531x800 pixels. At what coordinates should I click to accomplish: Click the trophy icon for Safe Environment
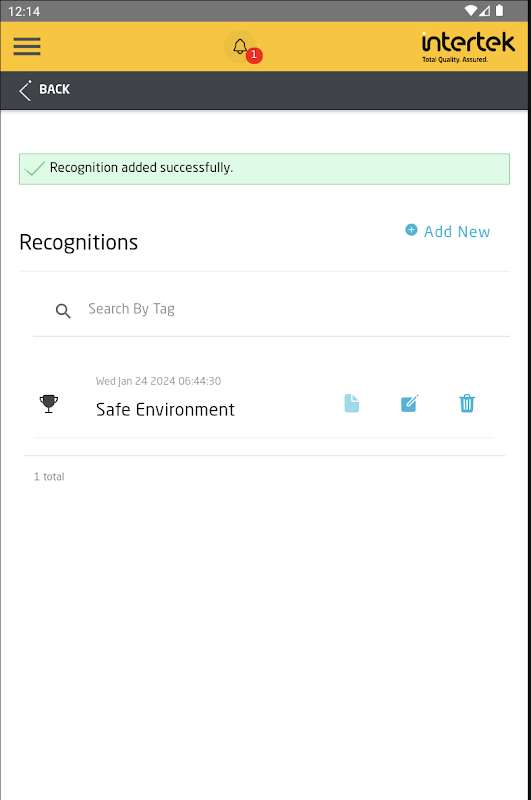click(49, 404)
